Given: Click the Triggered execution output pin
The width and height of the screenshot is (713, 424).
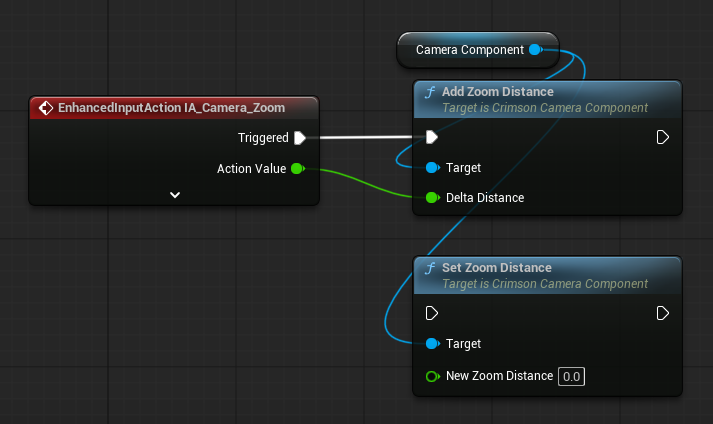Looking at the screenshot, I should [x=300, y=138].
